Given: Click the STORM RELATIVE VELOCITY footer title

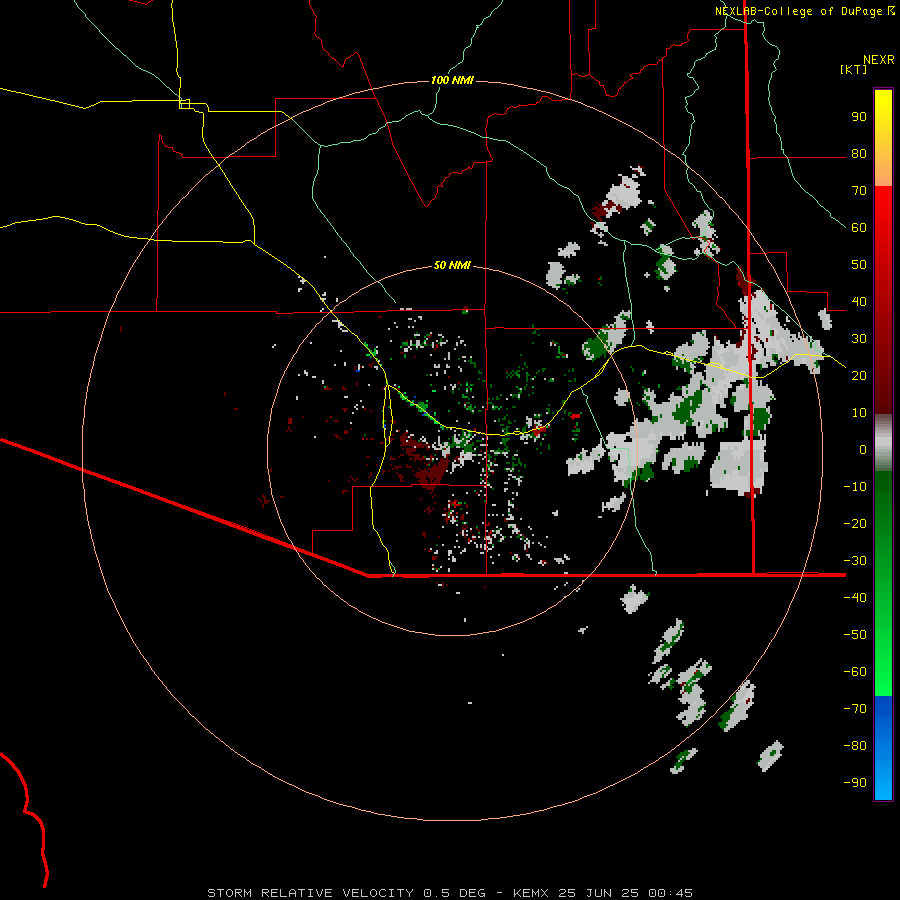Looking at the screenshot, I should 310,893.
